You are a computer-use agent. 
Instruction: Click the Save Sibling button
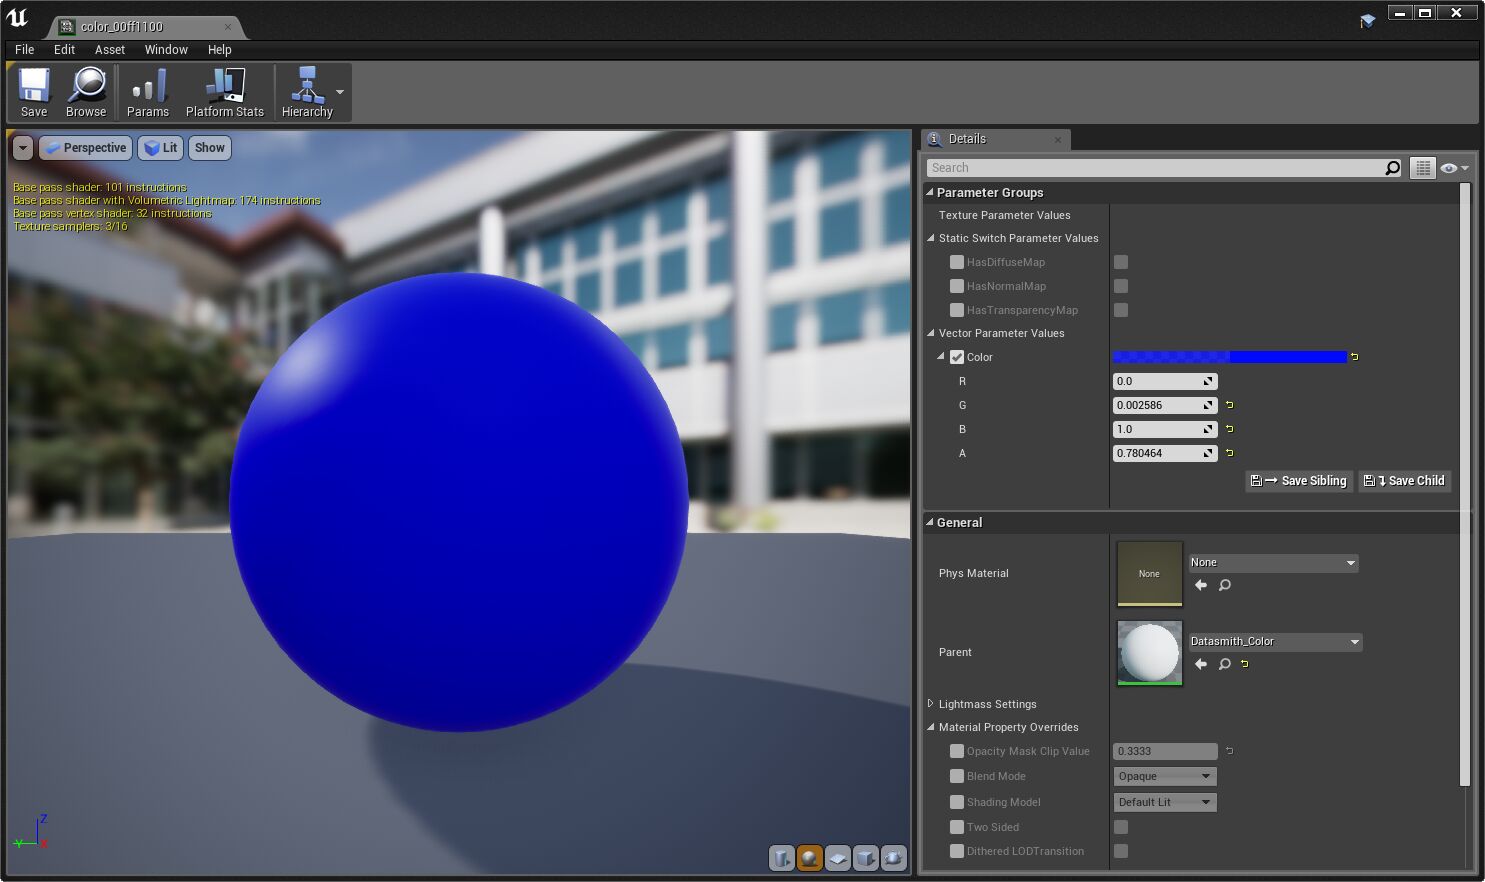click(x=1298, y=481)
